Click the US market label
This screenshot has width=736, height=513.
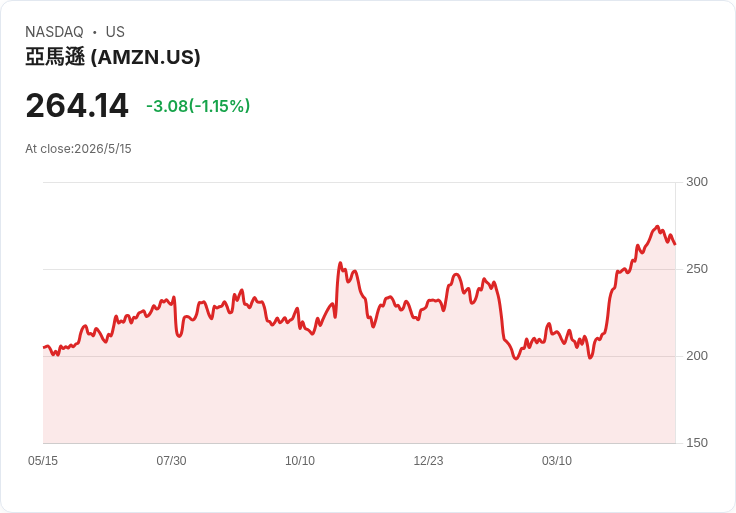(x=115, y=32)
